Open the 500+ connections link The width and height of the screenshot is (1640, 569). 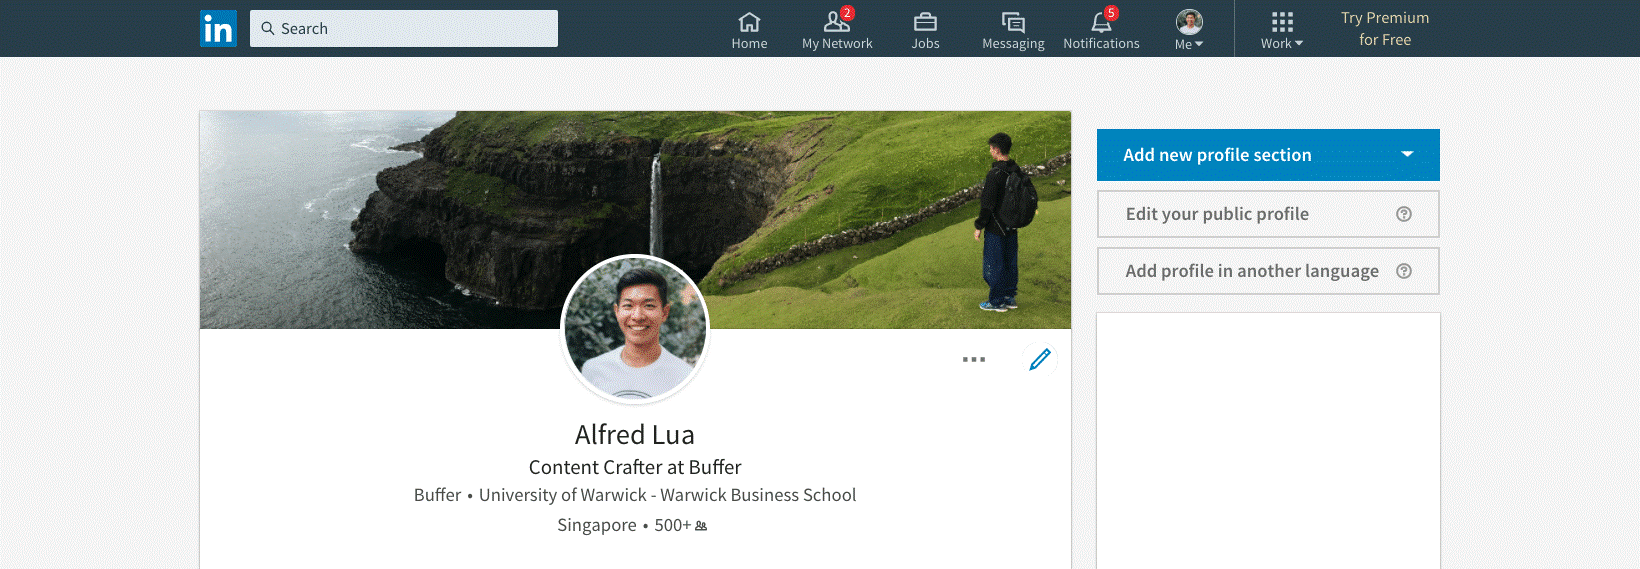[680, 525]
